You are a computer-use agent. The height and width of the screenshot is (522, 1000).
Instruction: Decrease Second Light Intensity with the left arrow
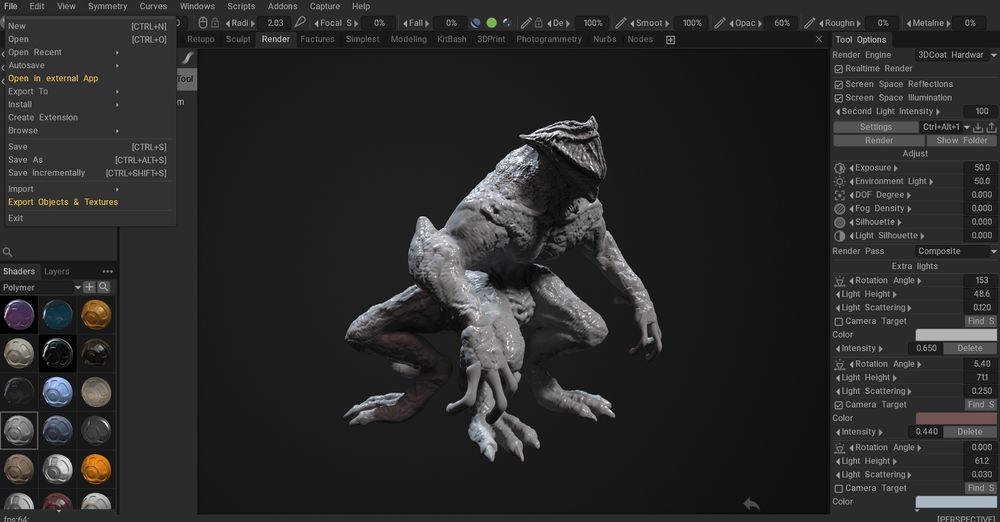(837, 112)
